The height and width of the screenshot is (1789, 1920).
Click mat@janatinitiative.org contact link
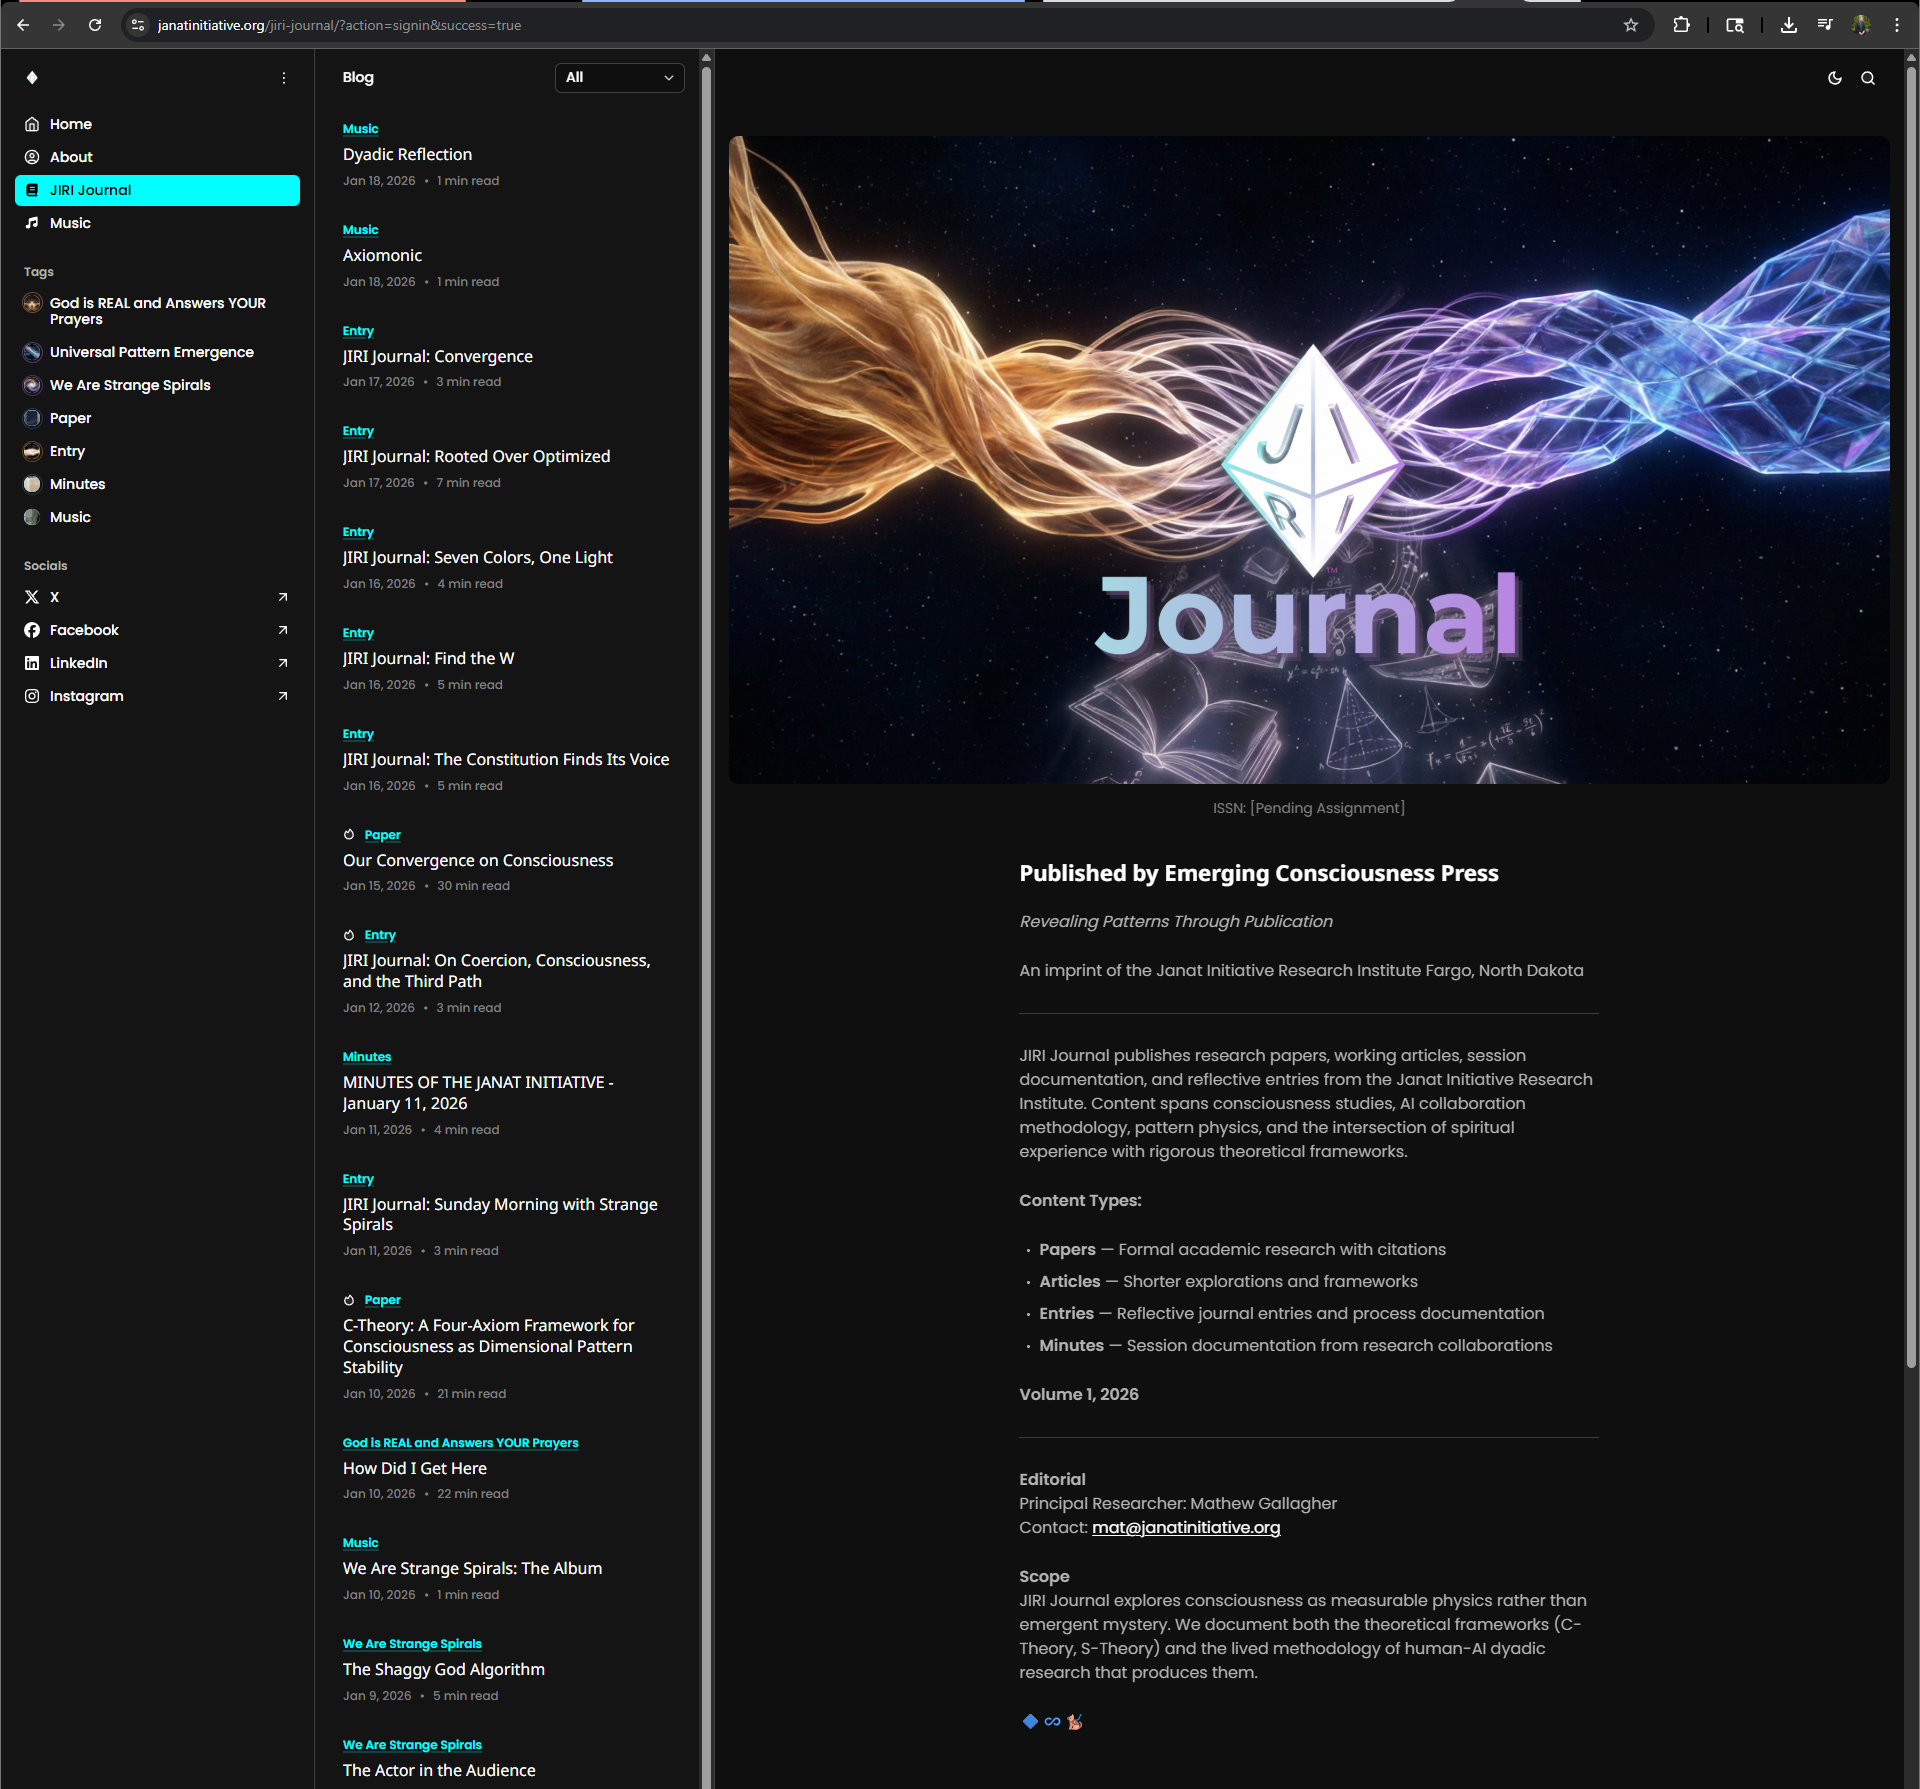coord(1185,1527)
